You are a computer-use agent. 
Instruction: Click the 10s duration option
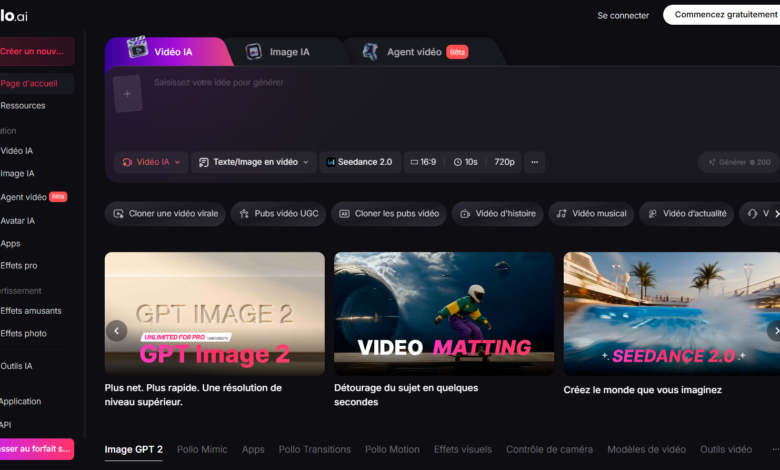[466, 162]
